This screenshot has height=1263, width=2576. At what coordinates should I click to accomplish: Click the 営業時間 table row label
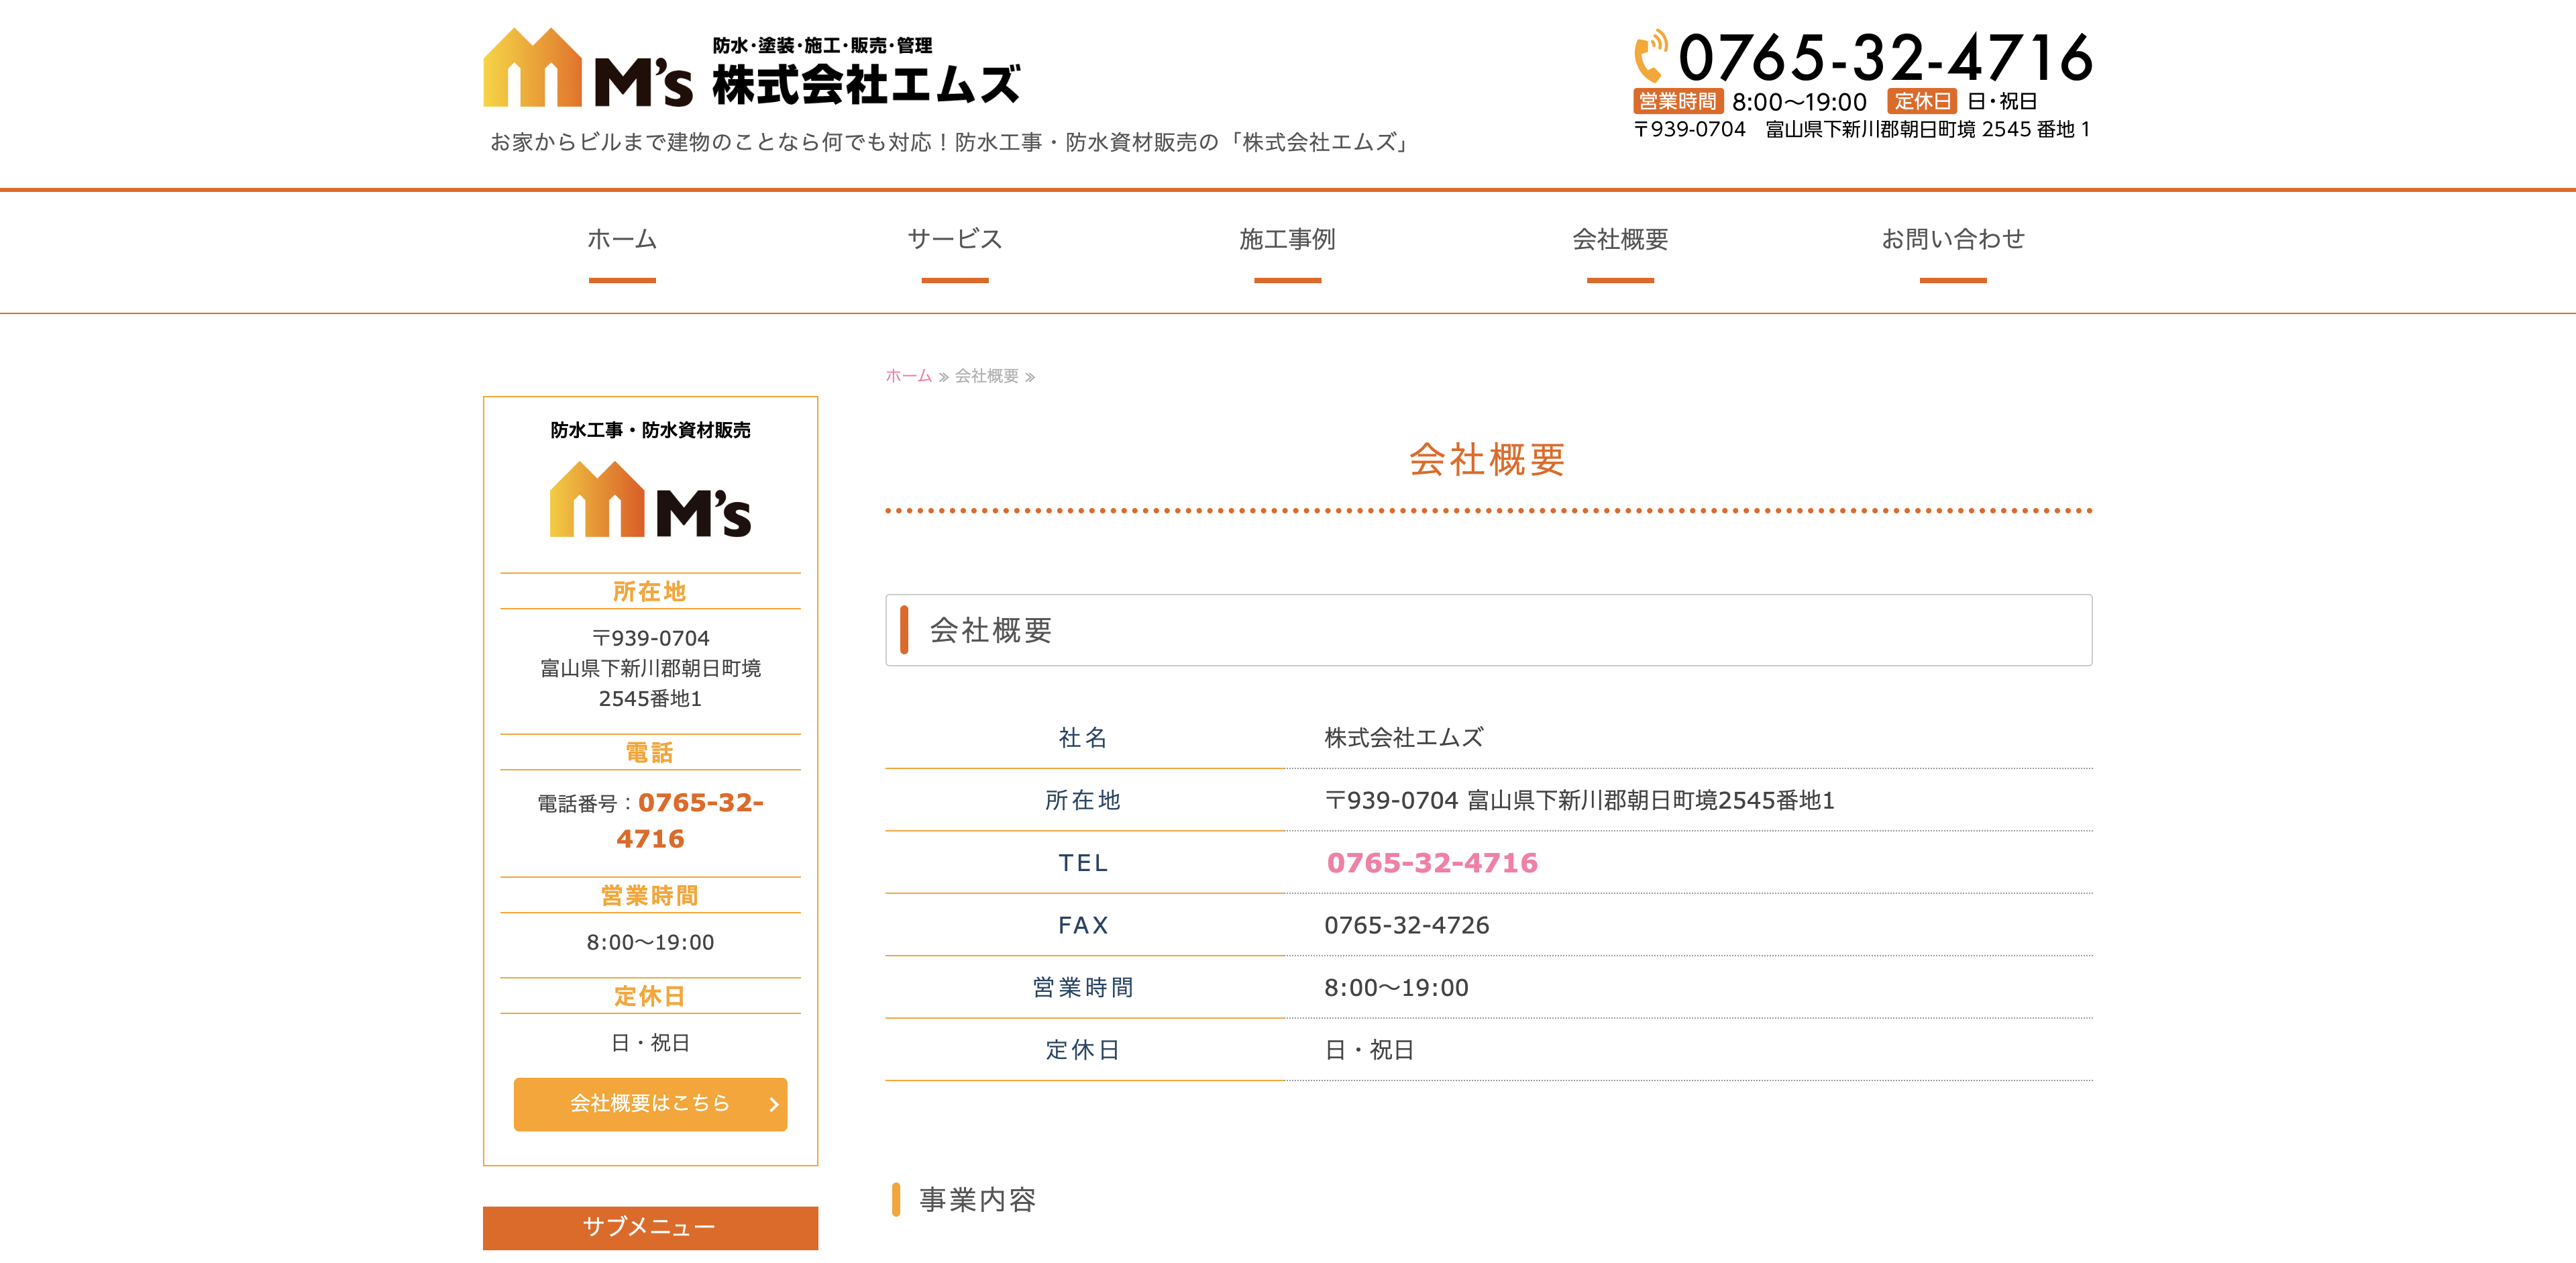coord(1084,988)
